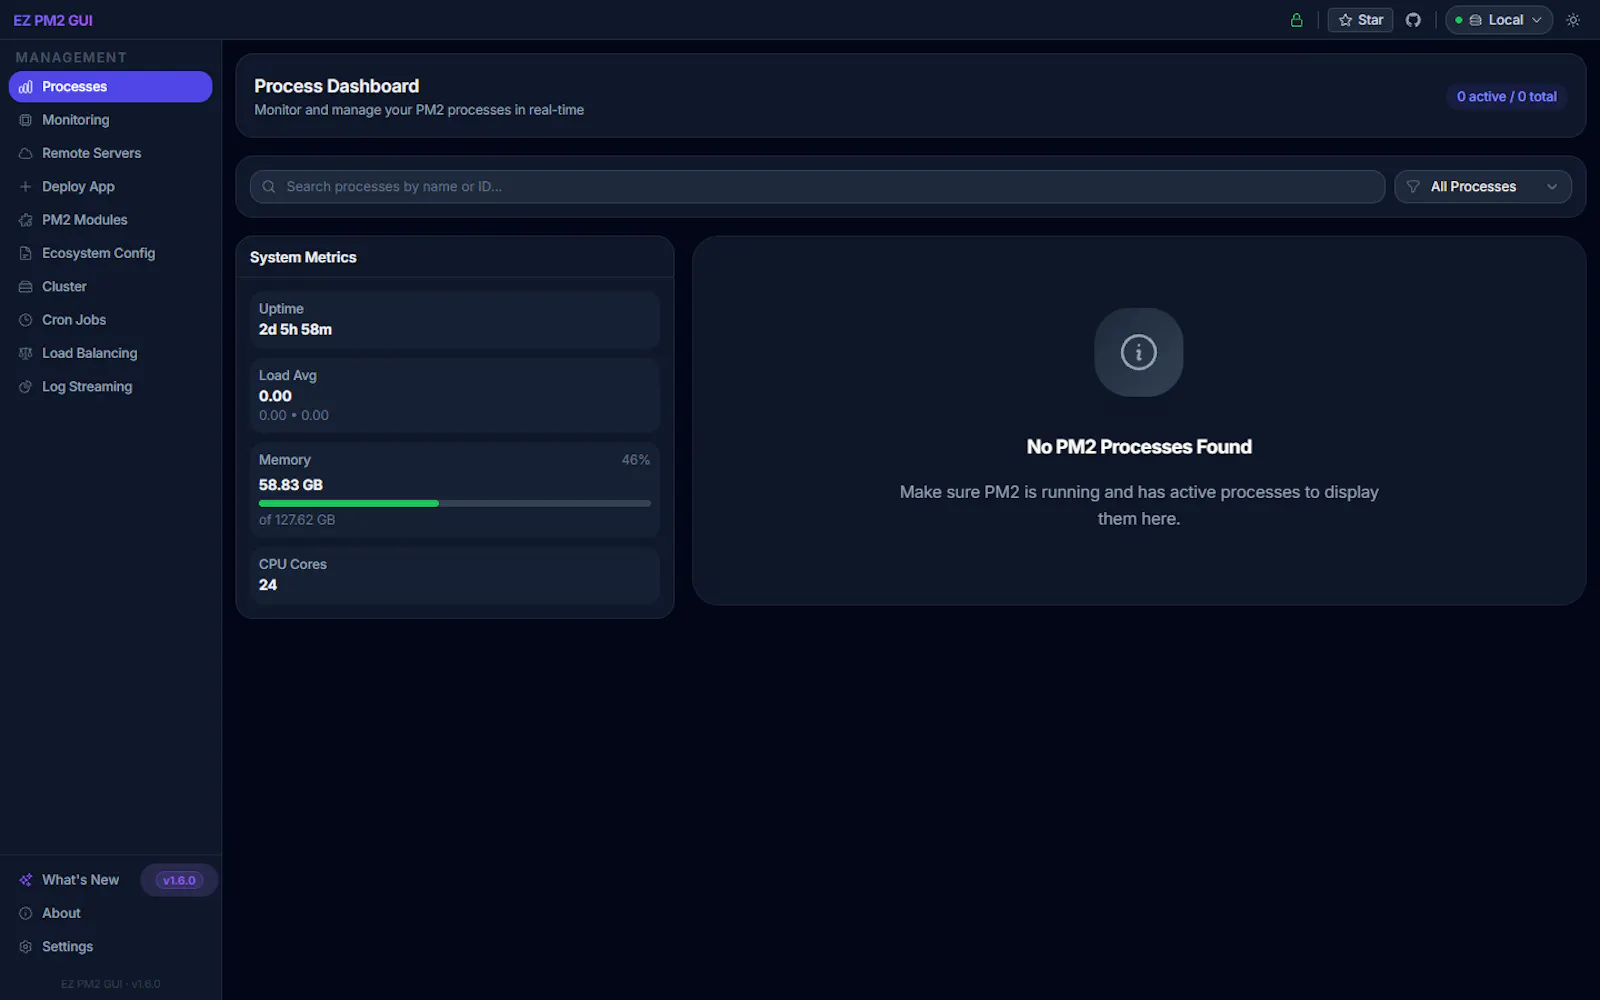
Task: Select Cluster in the sidebar
Action: tap(110, 287)
